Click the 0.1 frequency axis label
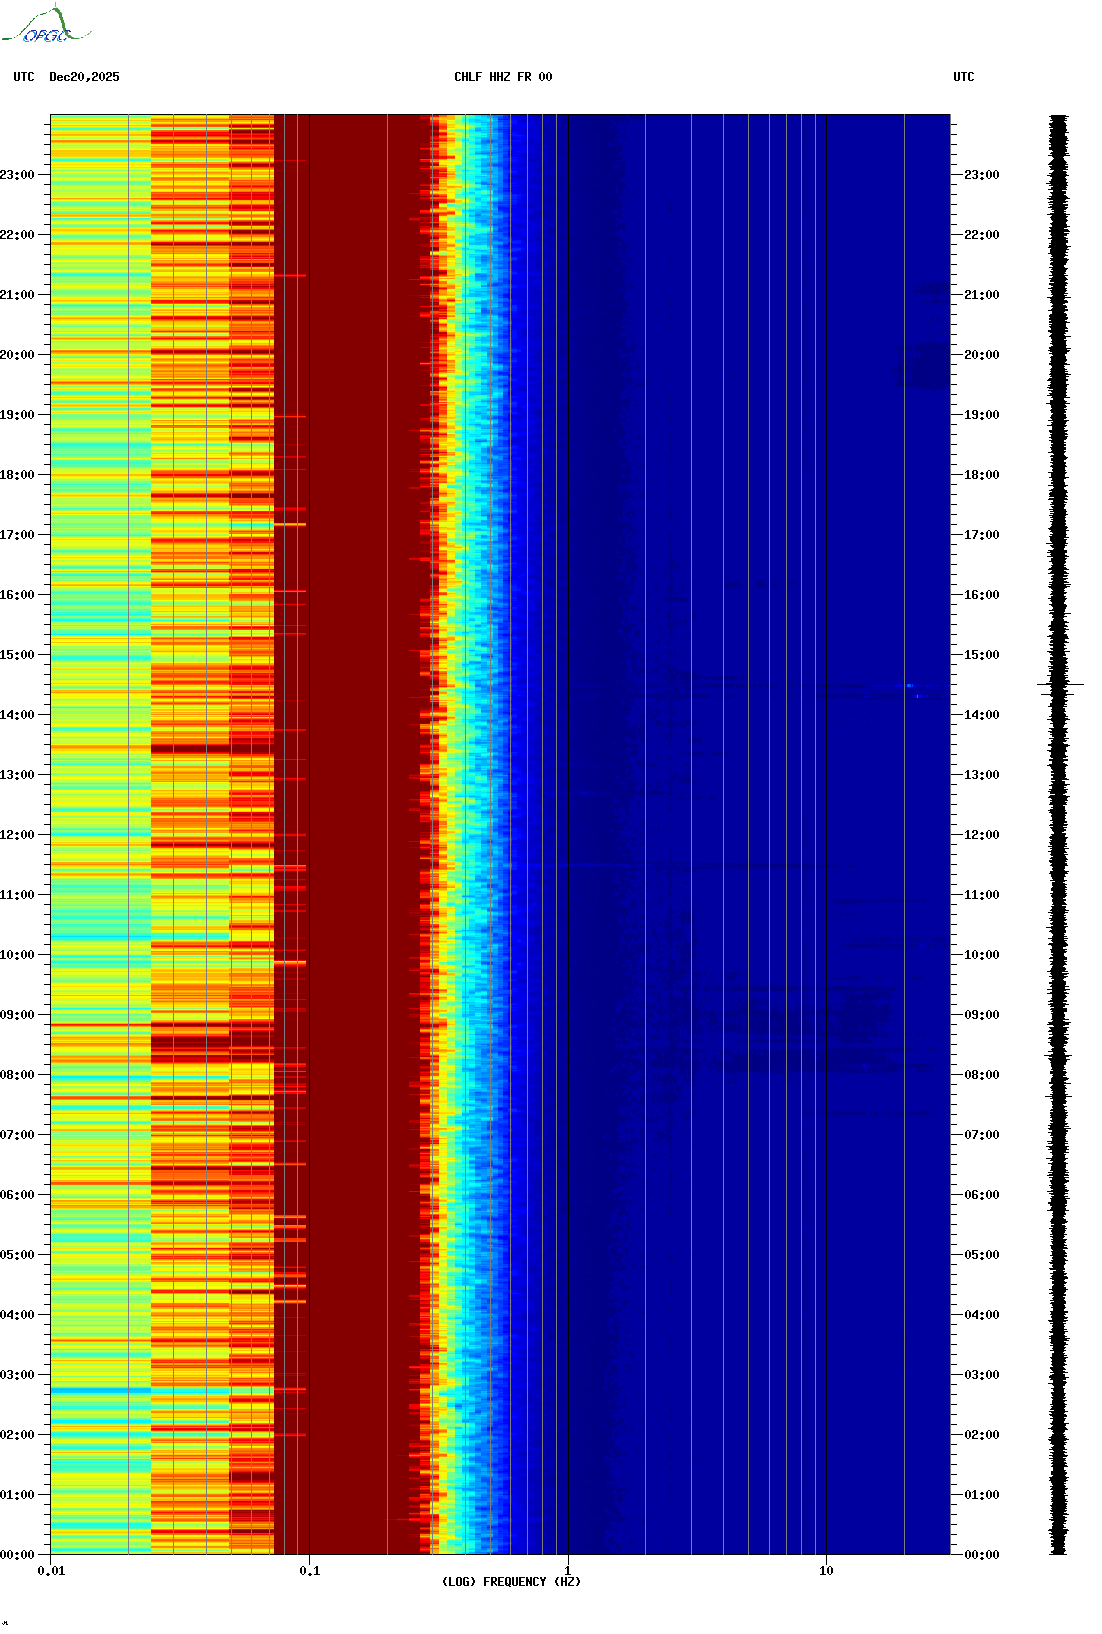The height and width of the screenshot is (1634, 1102). pyautogui.click(x=310, y=1571)
